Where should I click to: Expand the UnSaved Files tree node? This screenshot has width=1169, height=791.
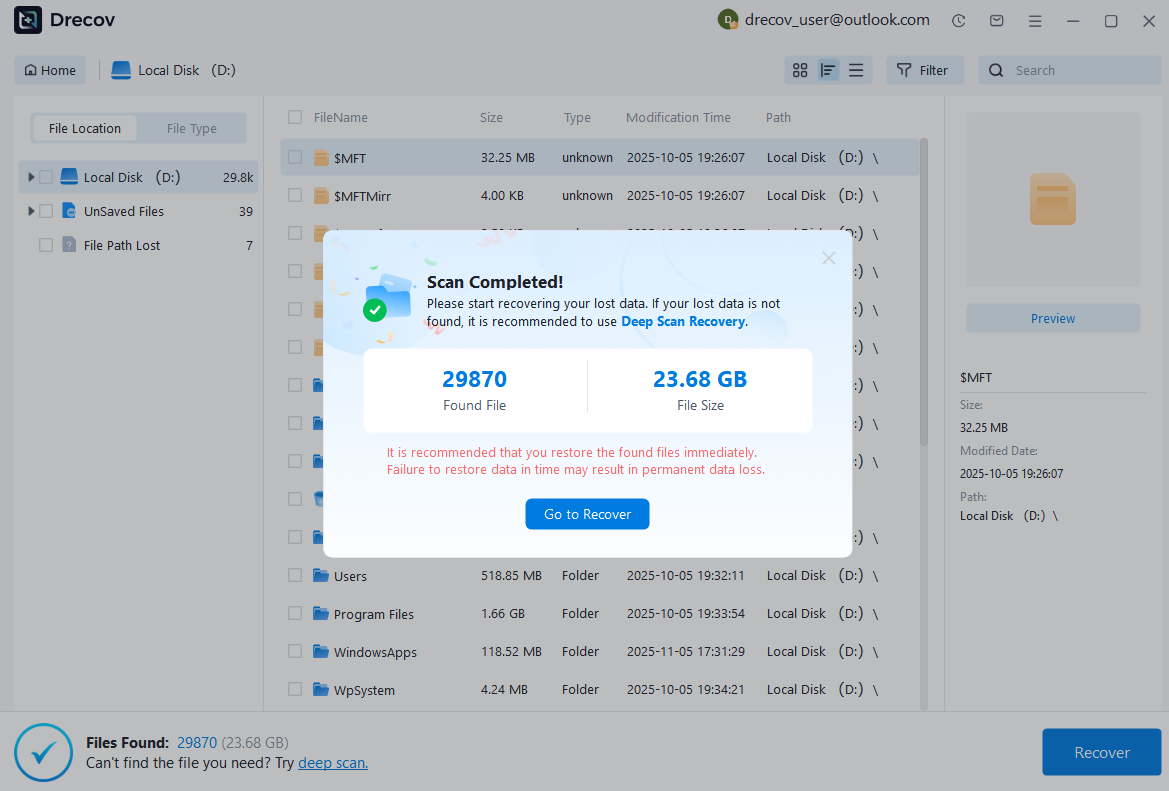(29, 211)
